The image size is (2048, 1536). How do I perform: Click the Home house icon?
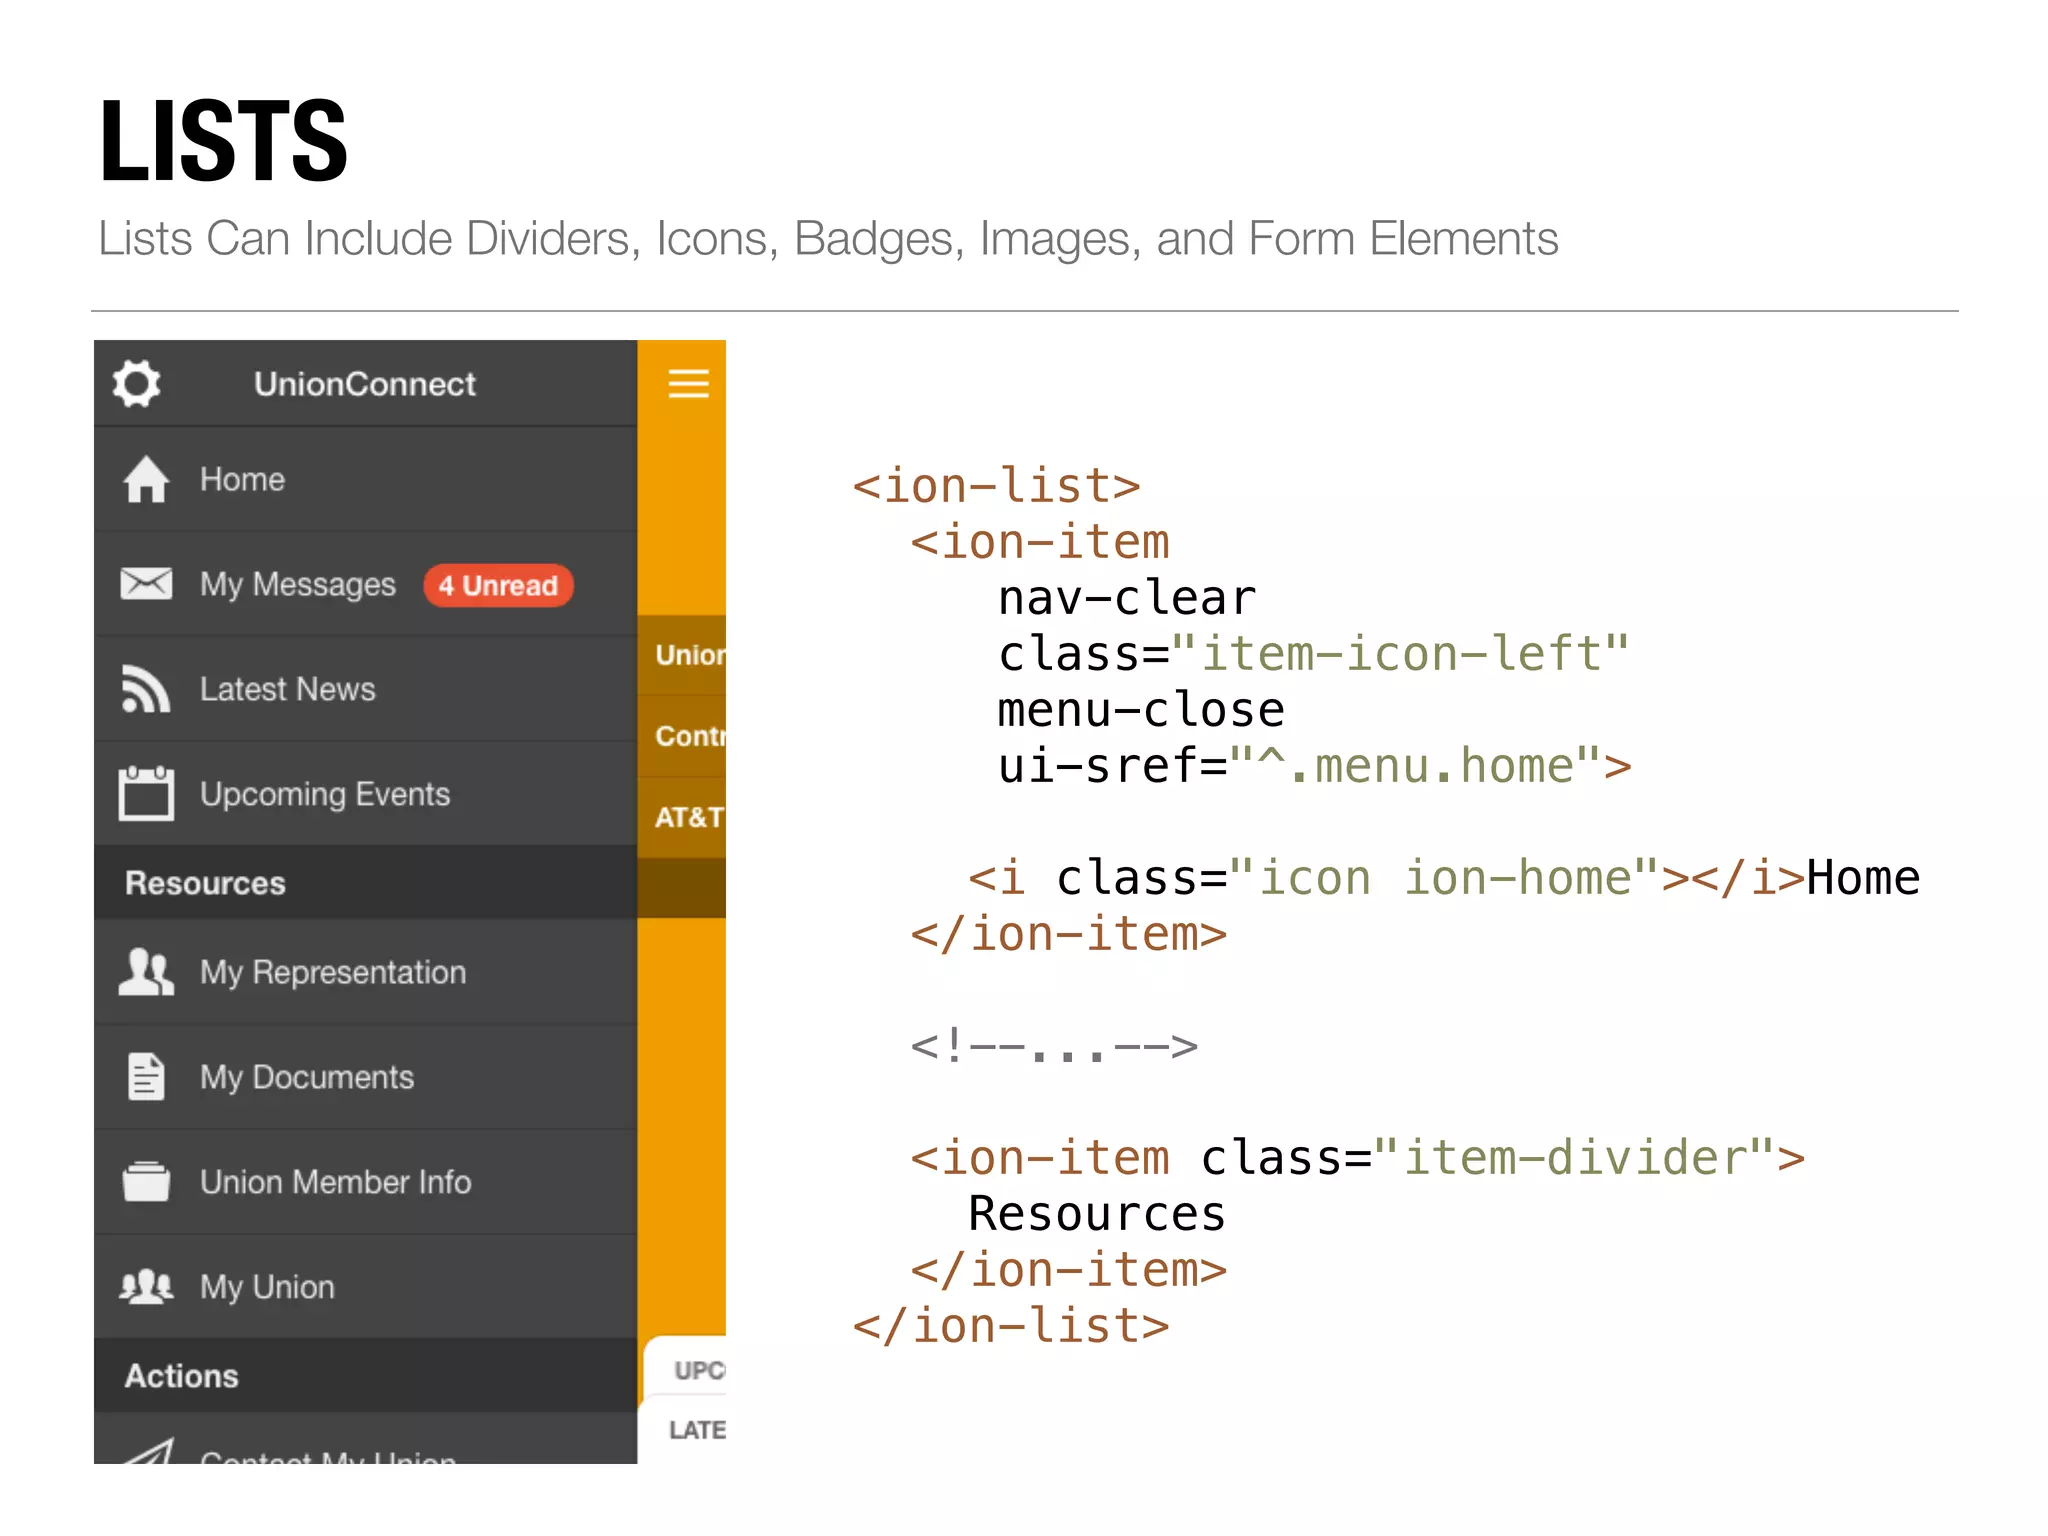(x=146, y=479)
